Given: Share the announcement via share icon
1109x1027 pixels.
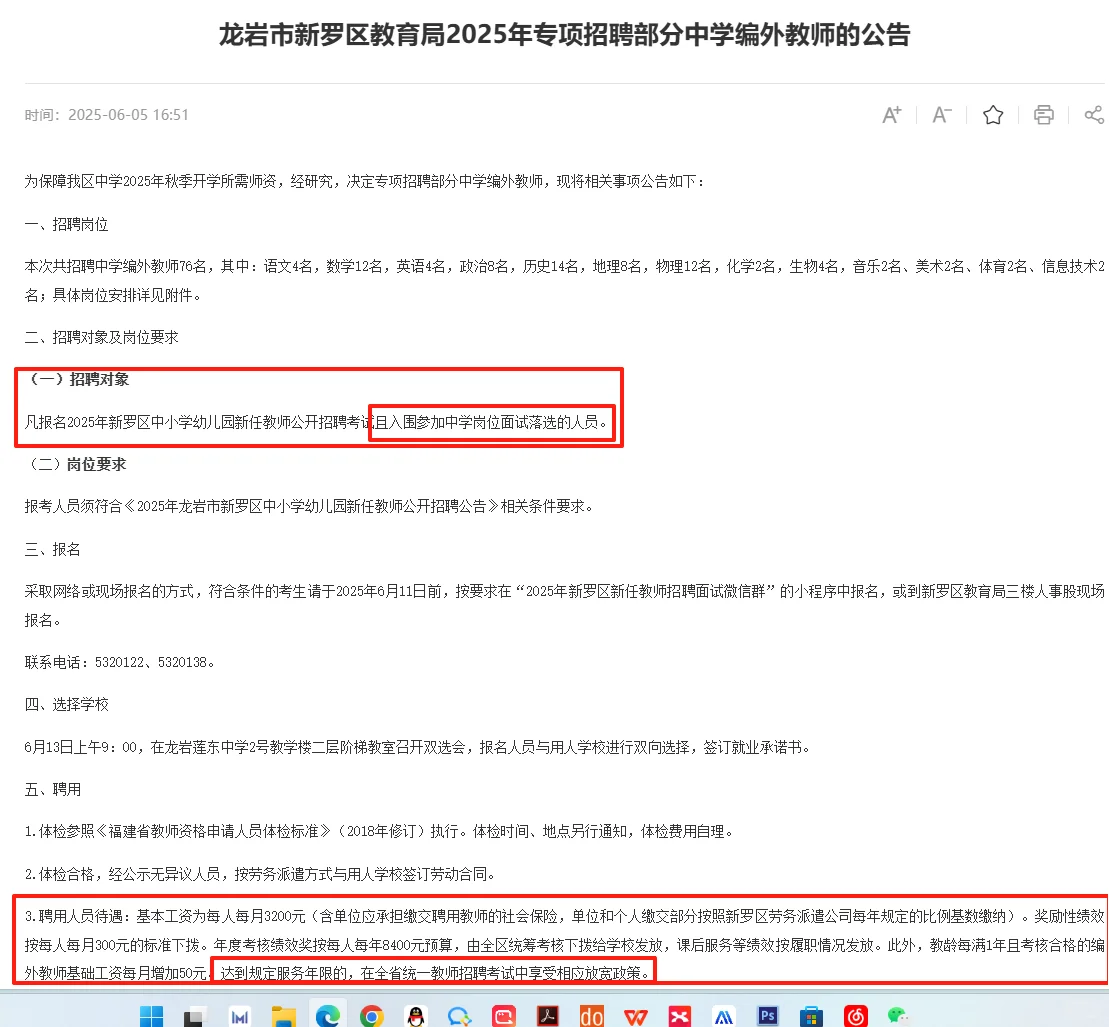Looking at the screenshot, I should click(1094, 114).
